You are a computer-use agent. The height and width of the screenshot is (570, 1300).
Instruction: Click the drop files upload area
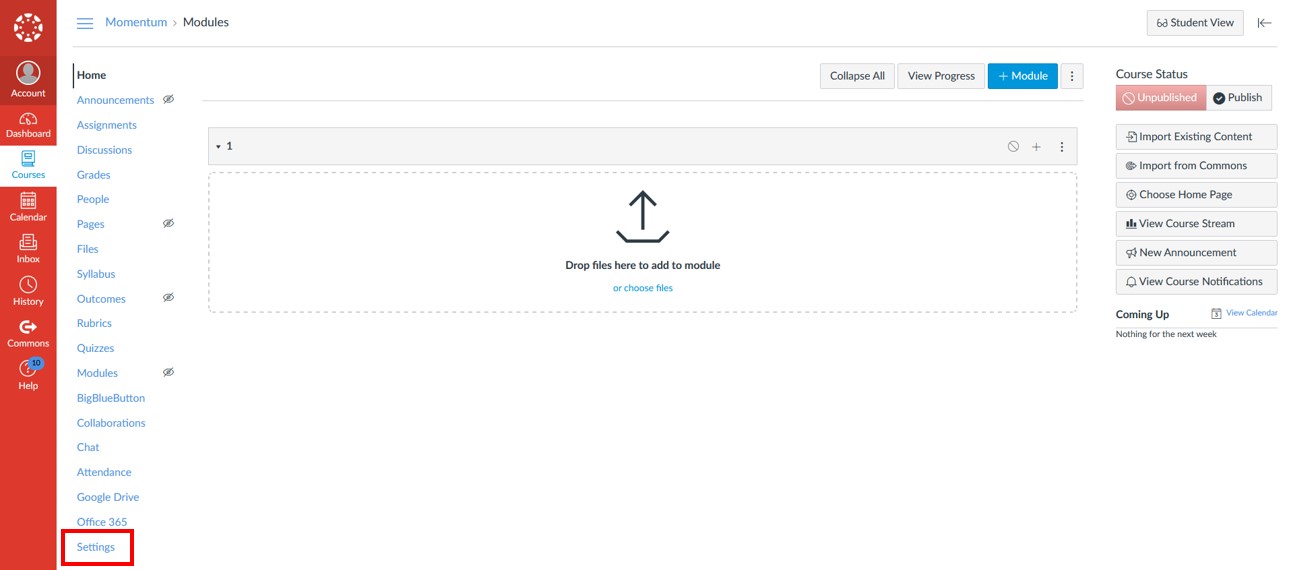[643, 230]
